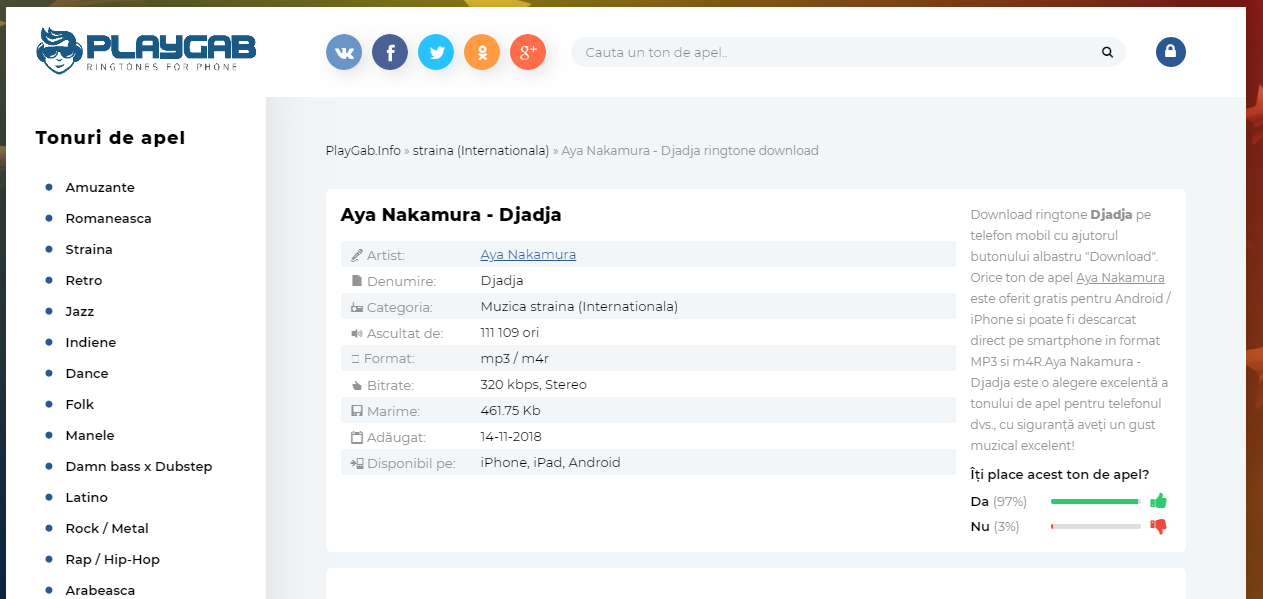Click the disk icon beside Marime
Screen dimensions: 1263x599
357,411
